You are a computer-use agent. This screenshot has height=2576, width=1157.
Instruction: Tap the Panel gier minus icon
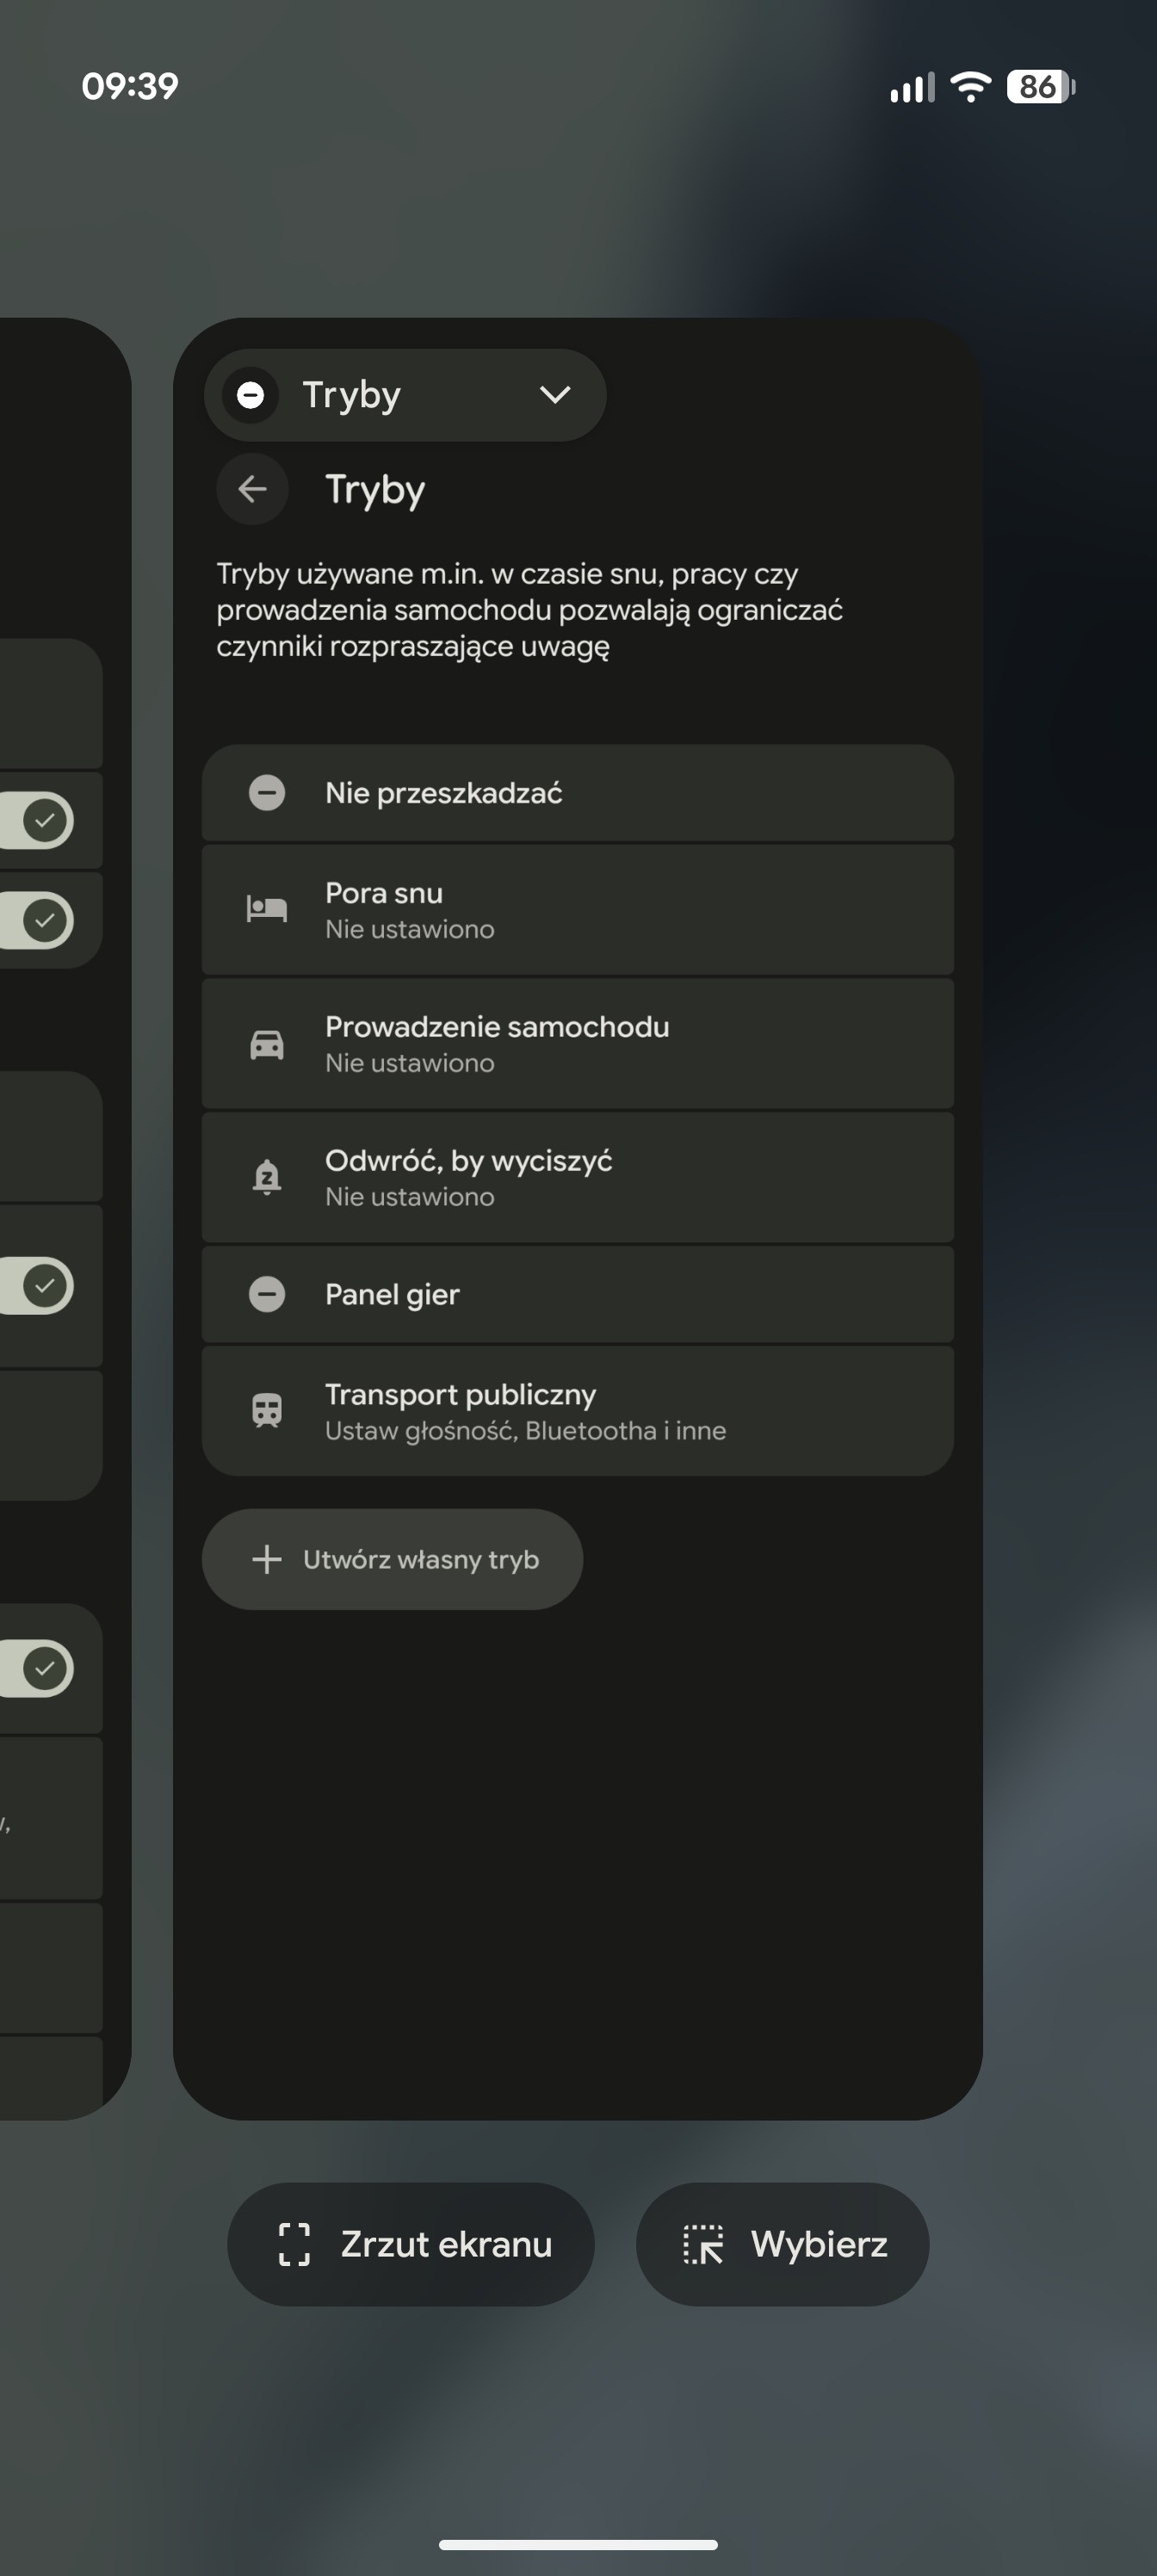pos(267,1294)
